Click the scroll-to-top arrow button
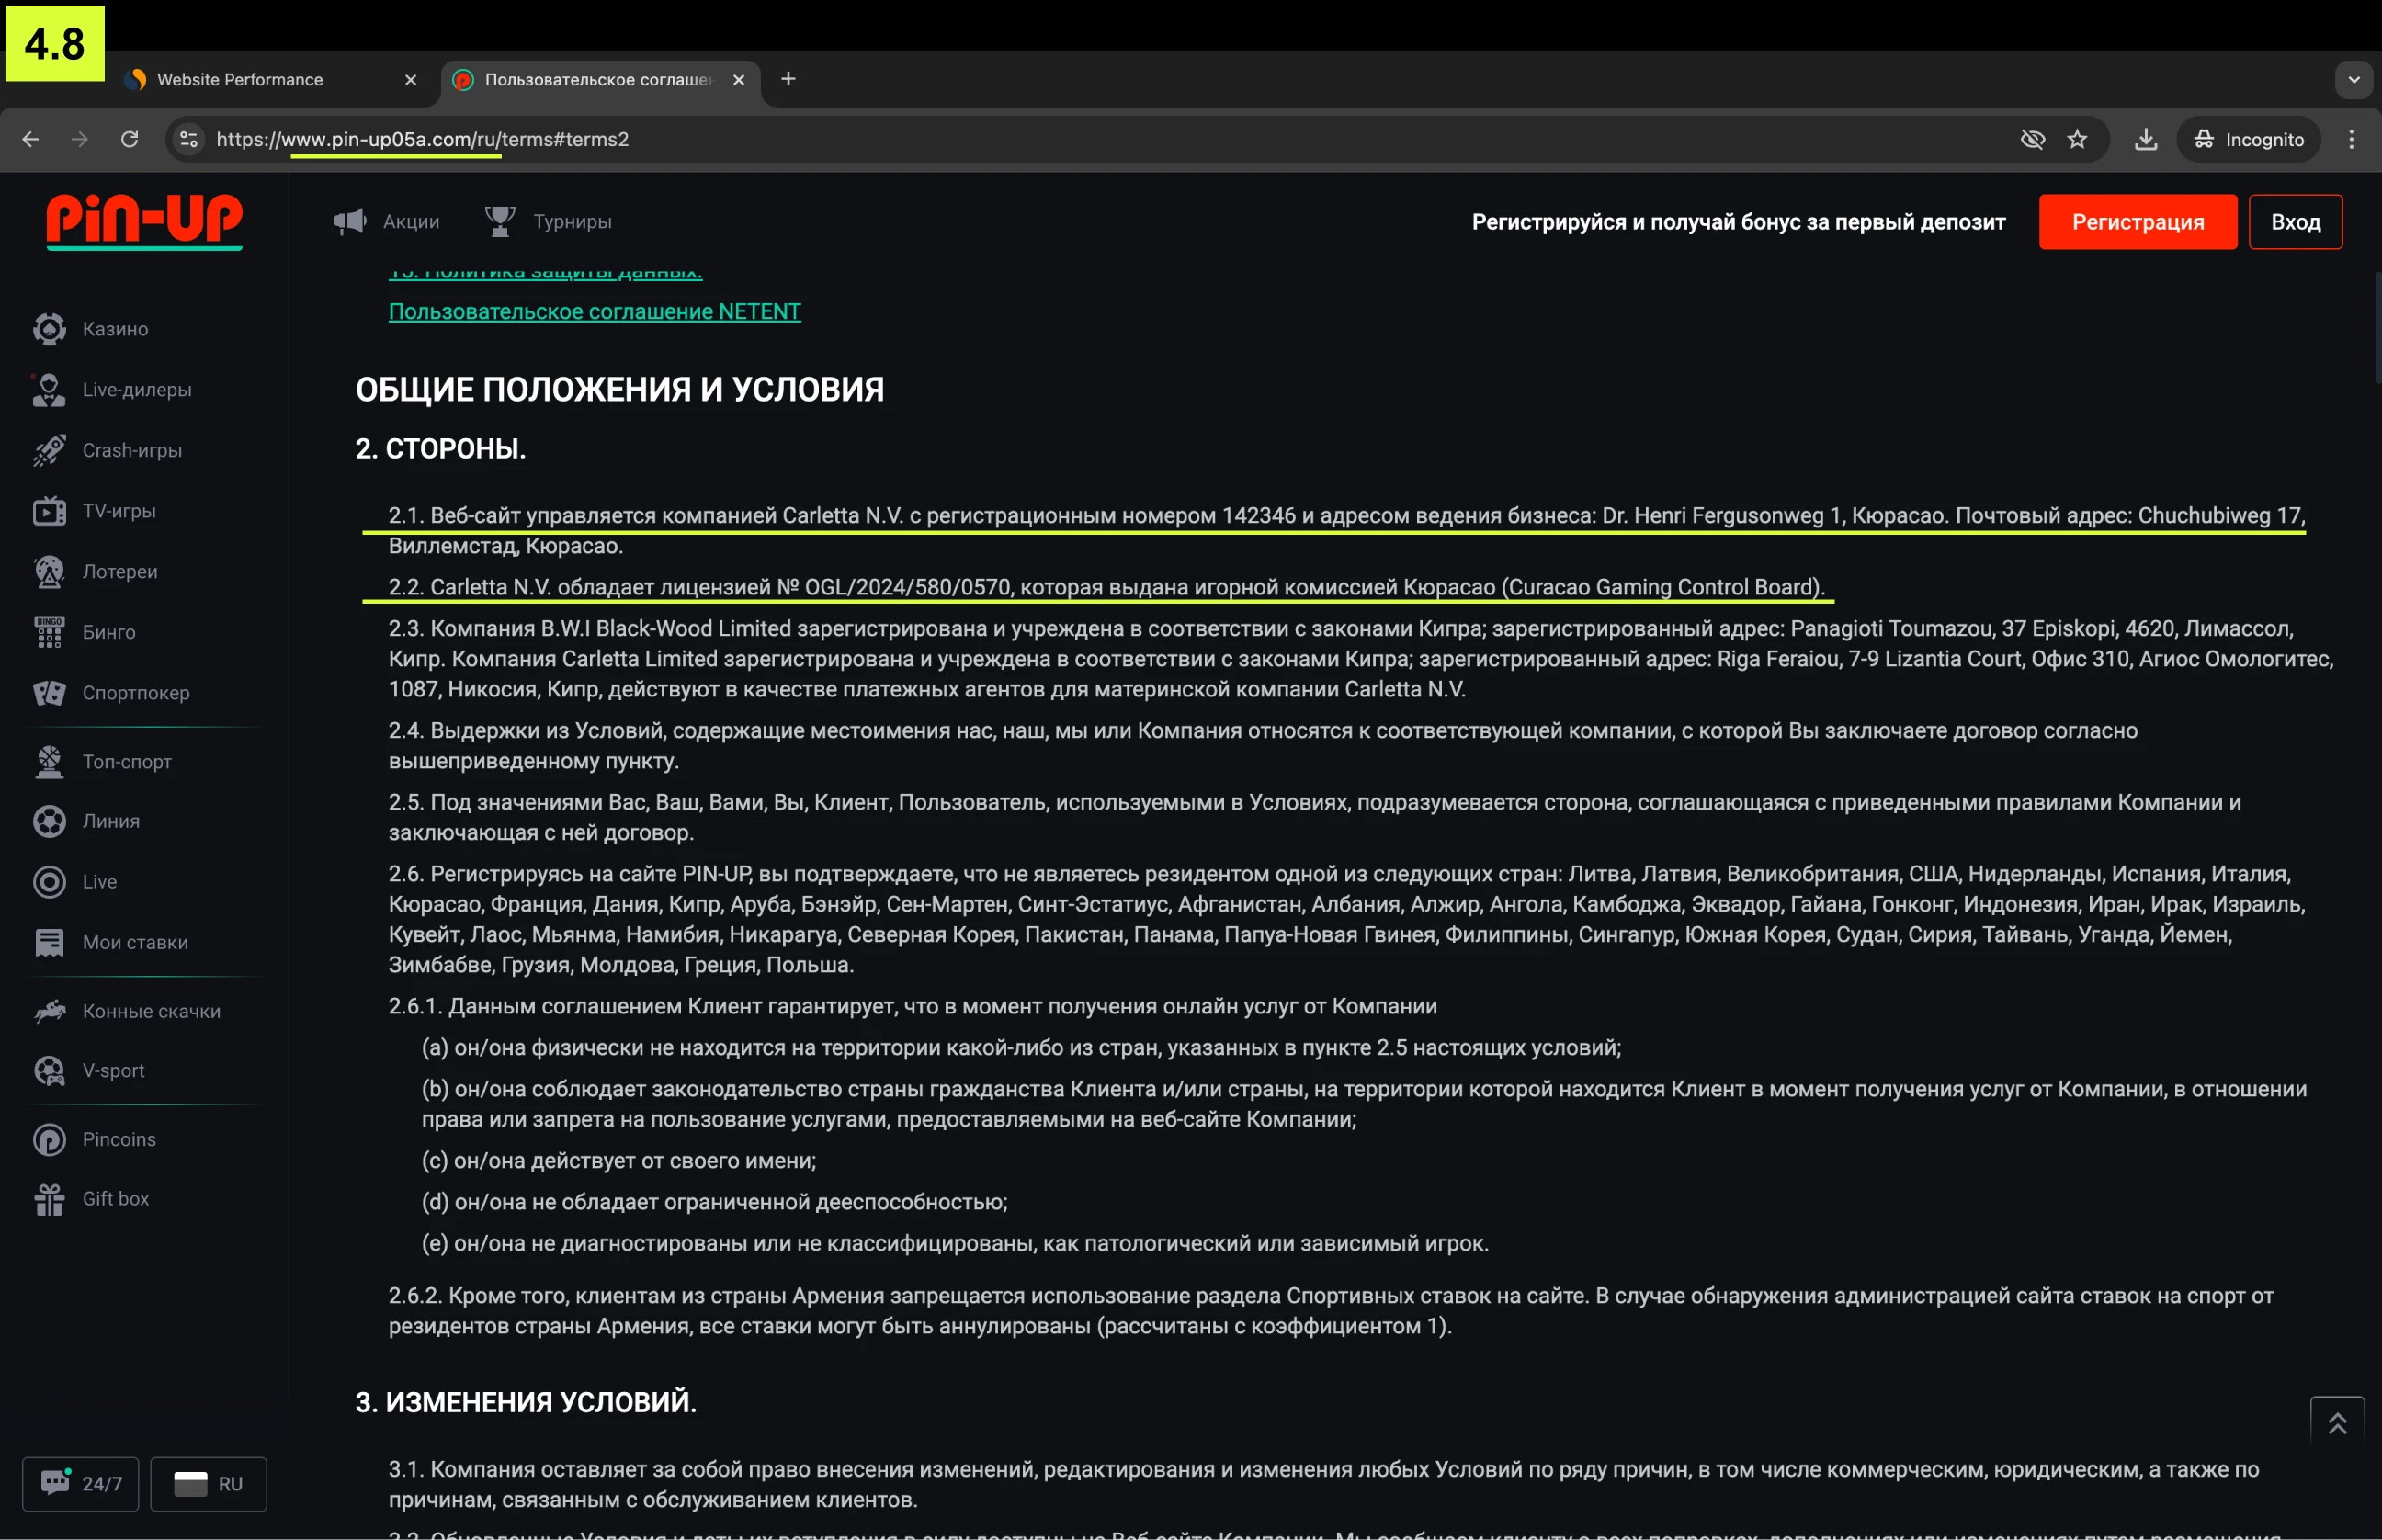The width and height of the screenshot is (2382, 1540). click(x=2336, y=1422)
